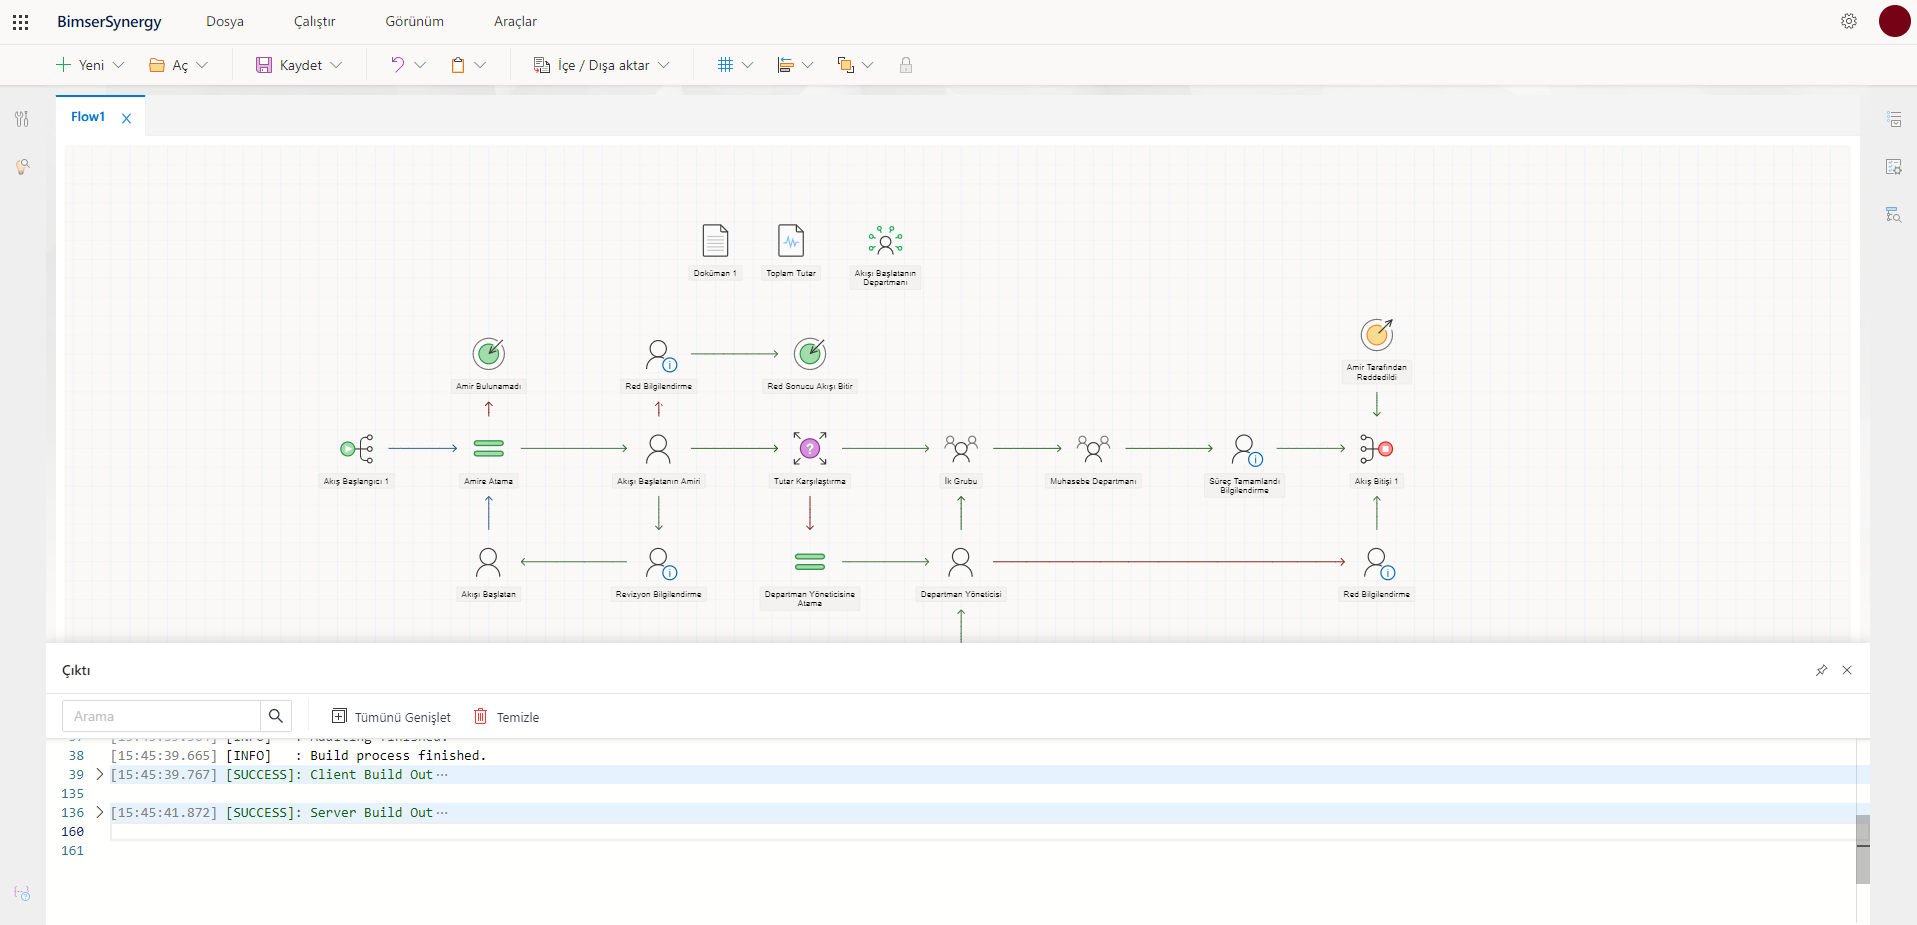1917x925 pixels.
Task: Expand the order dropdown arrow
Action: click(x=868, y=65)
